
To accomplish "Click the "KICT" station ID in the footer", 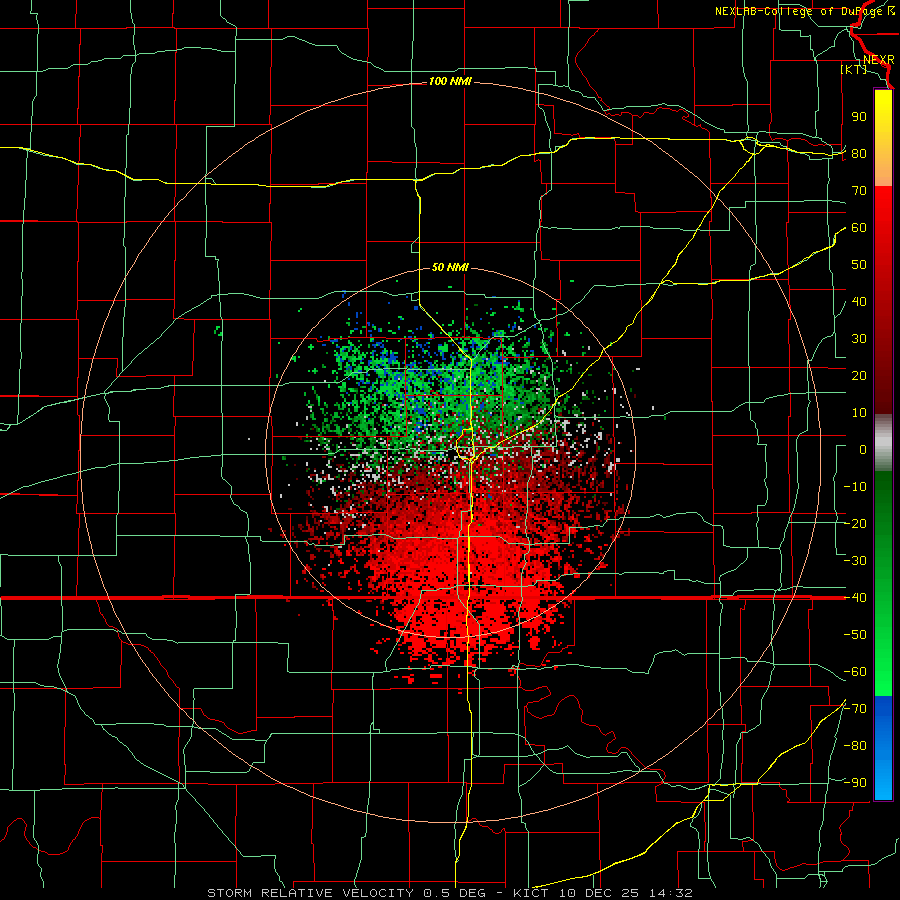I will [531, 893].
